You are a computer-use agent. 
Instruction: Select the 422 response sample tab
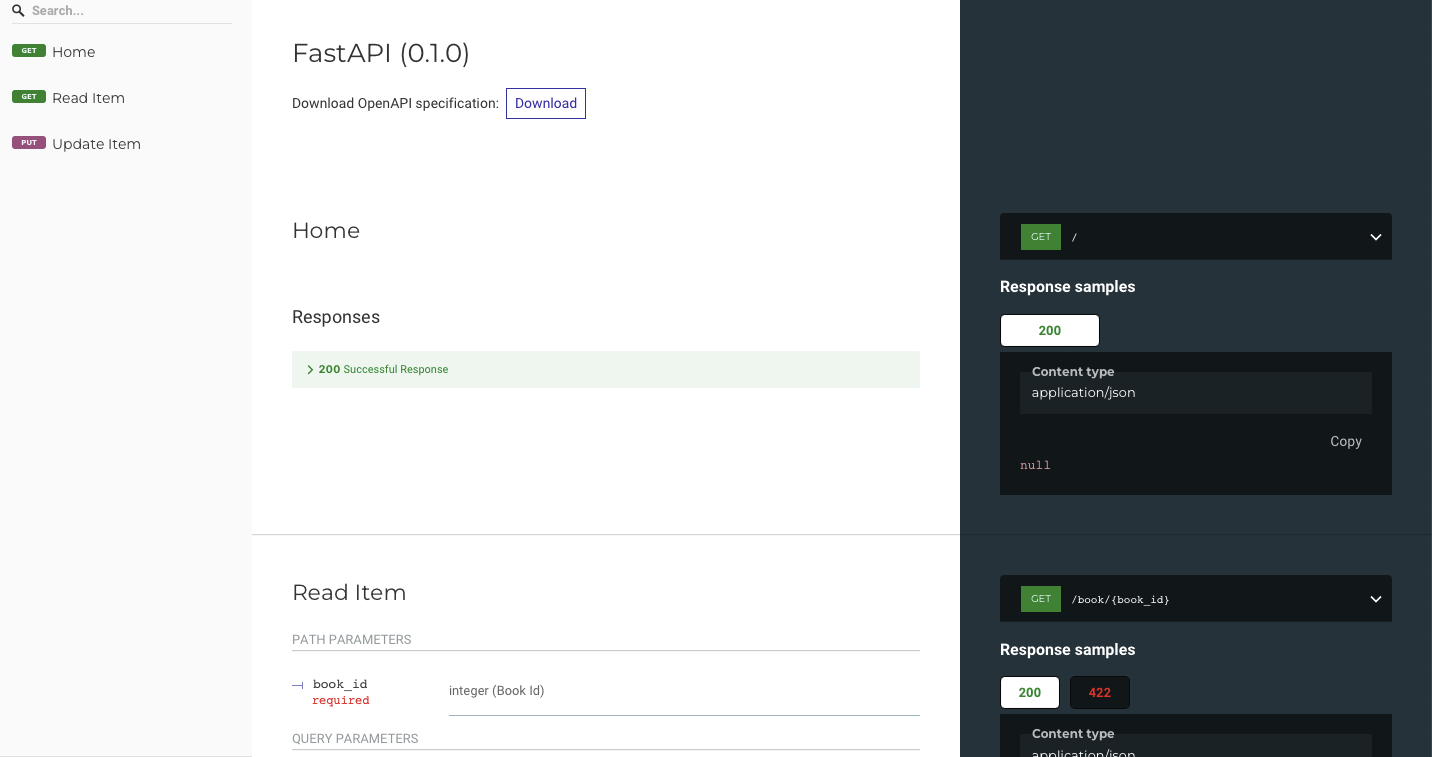click(1100, 692)
